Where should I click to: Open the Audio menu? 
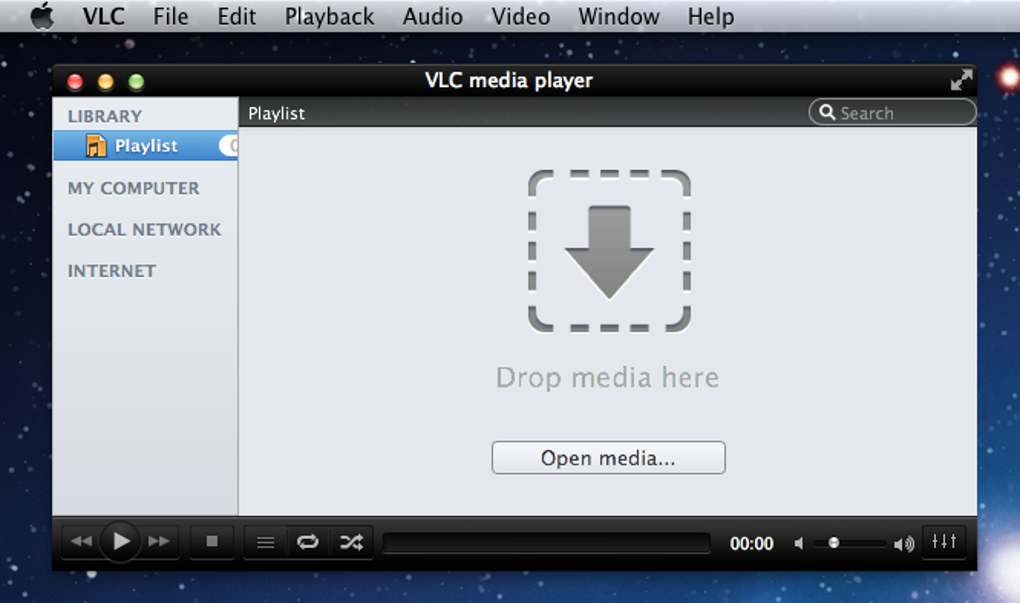pyautogui.click(x=433, y=16)
